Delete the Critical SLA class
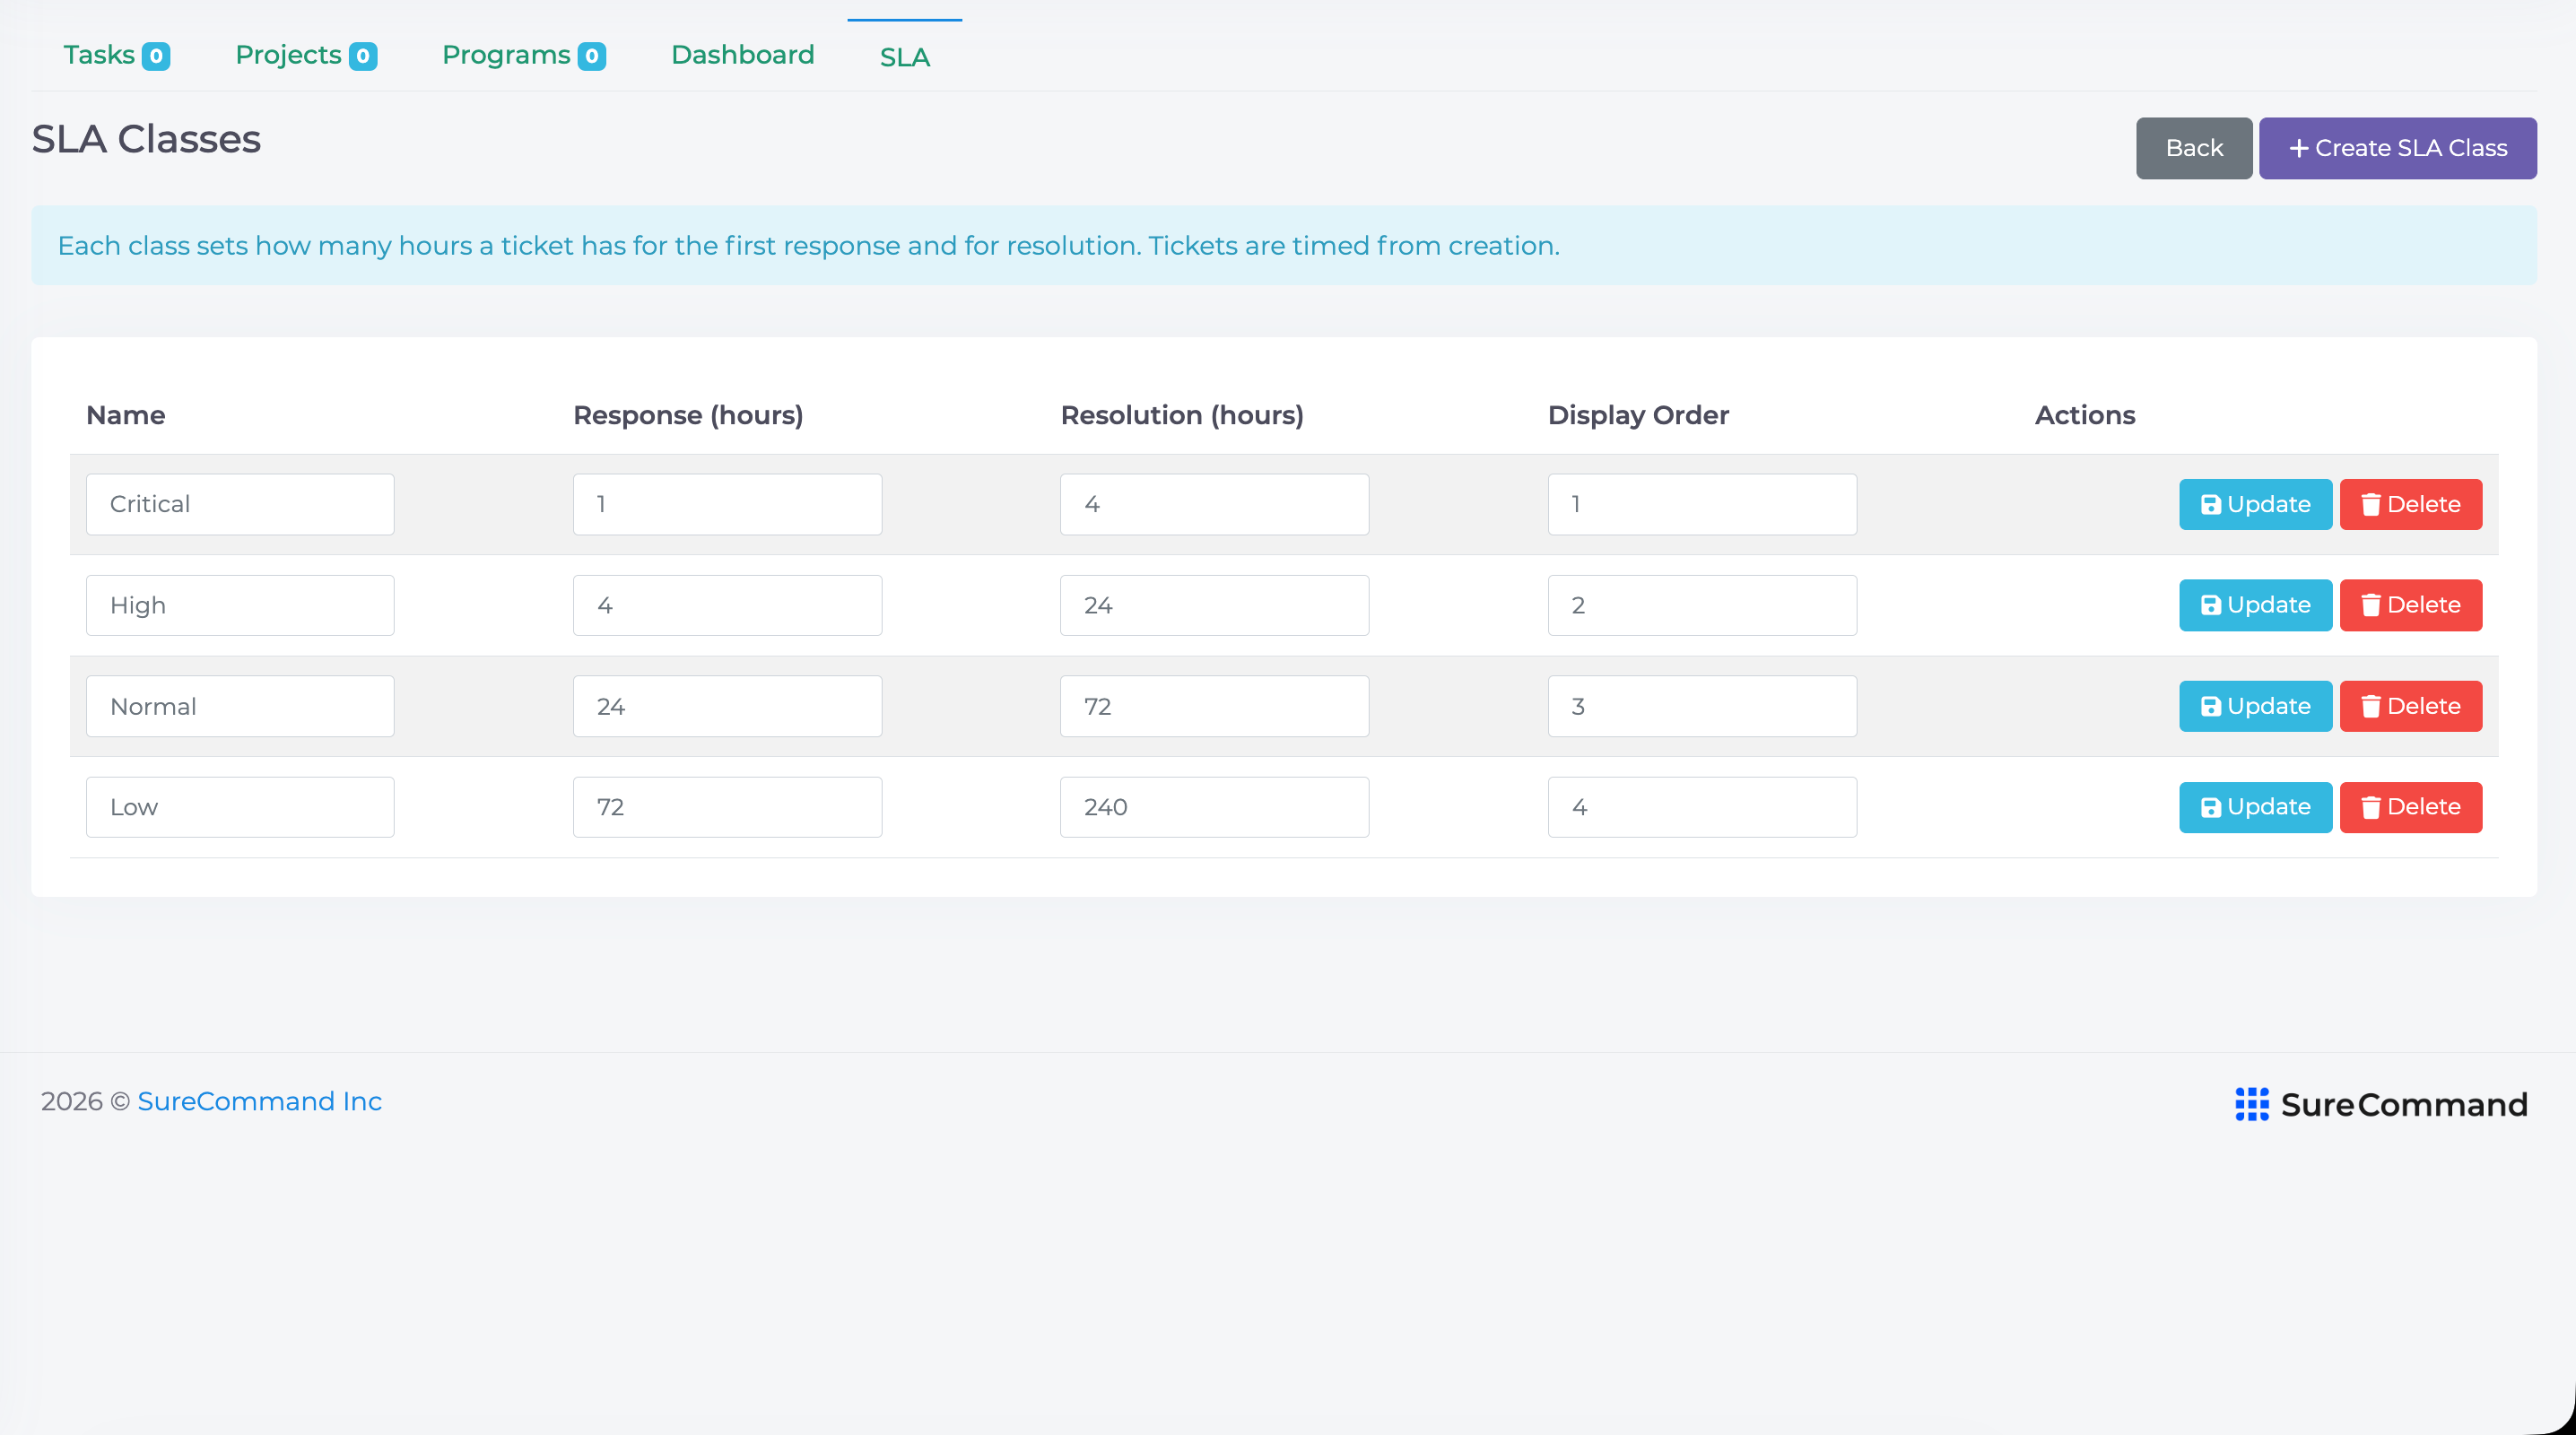The width and height of the screenshot is (2576, 1435). [x=2410, y=504]
